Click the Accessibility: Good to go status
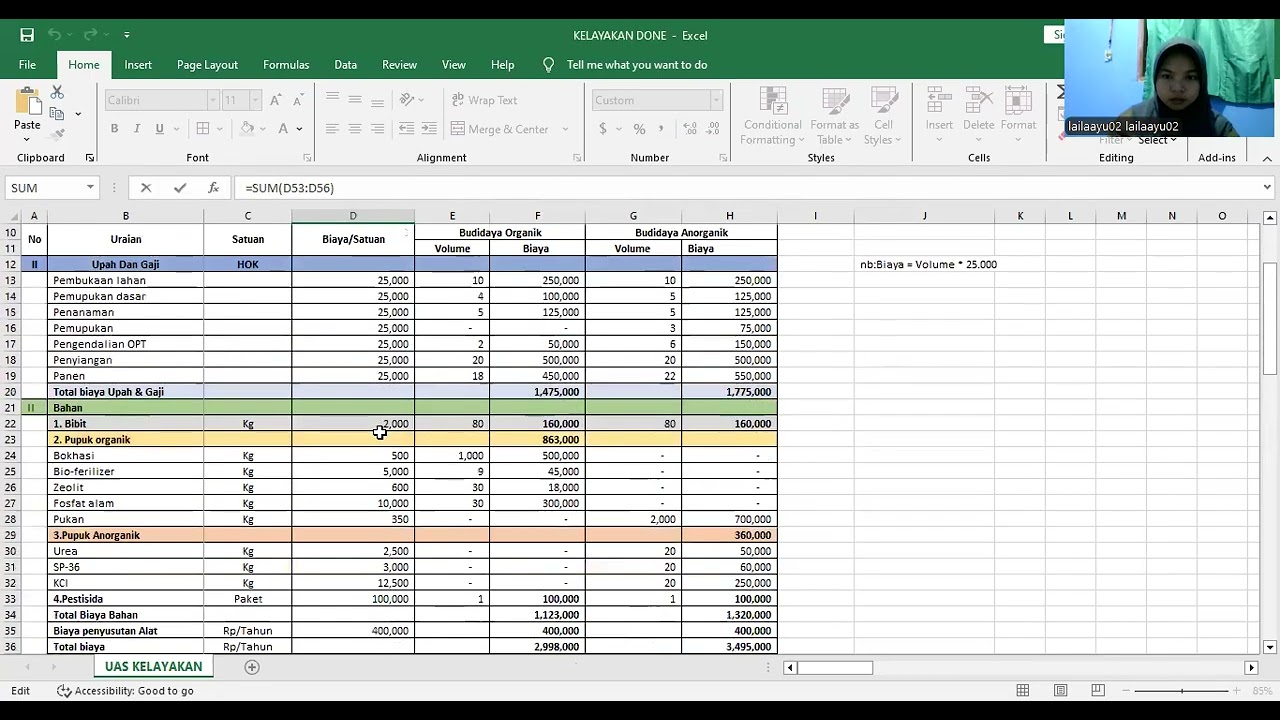The height and width of the screenshot is (720, 1280). 125,691
